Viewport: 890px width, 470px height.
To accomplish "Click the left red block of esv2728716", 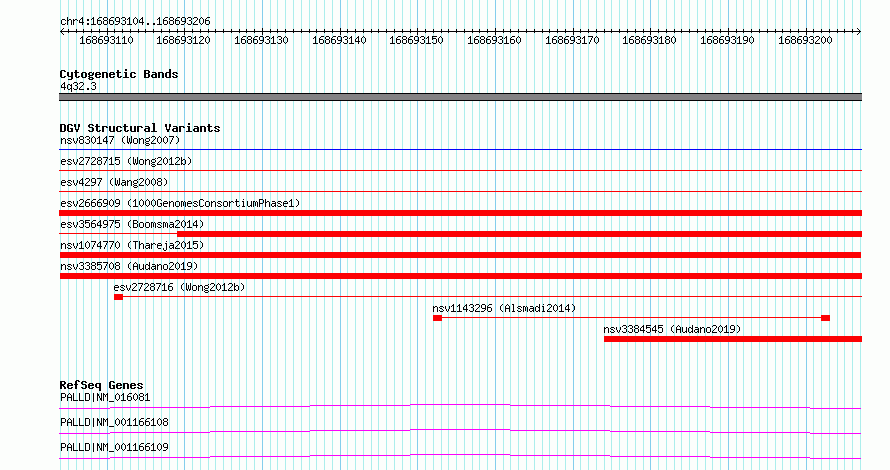I will point(118,297).
